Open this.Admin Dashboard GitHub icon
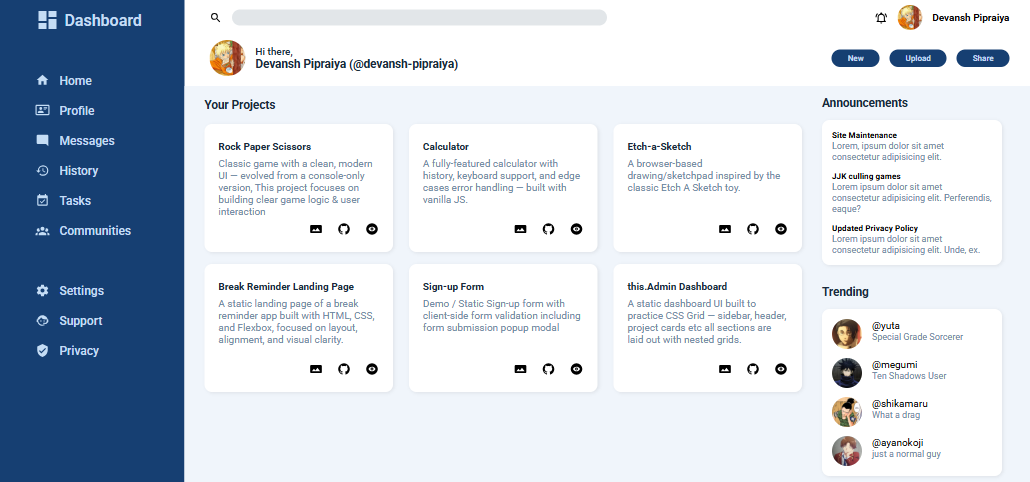The height and width of the screenshot is (482, 1030). coord(753,369)
